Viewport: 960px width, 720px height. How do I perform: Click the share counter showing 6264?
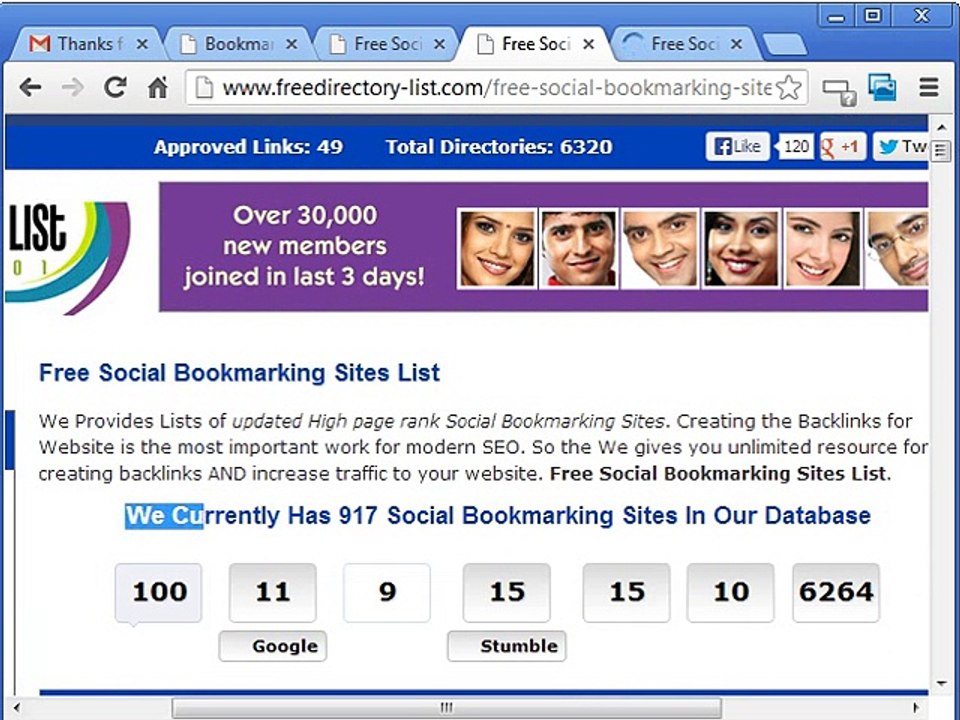click(836, 593)
